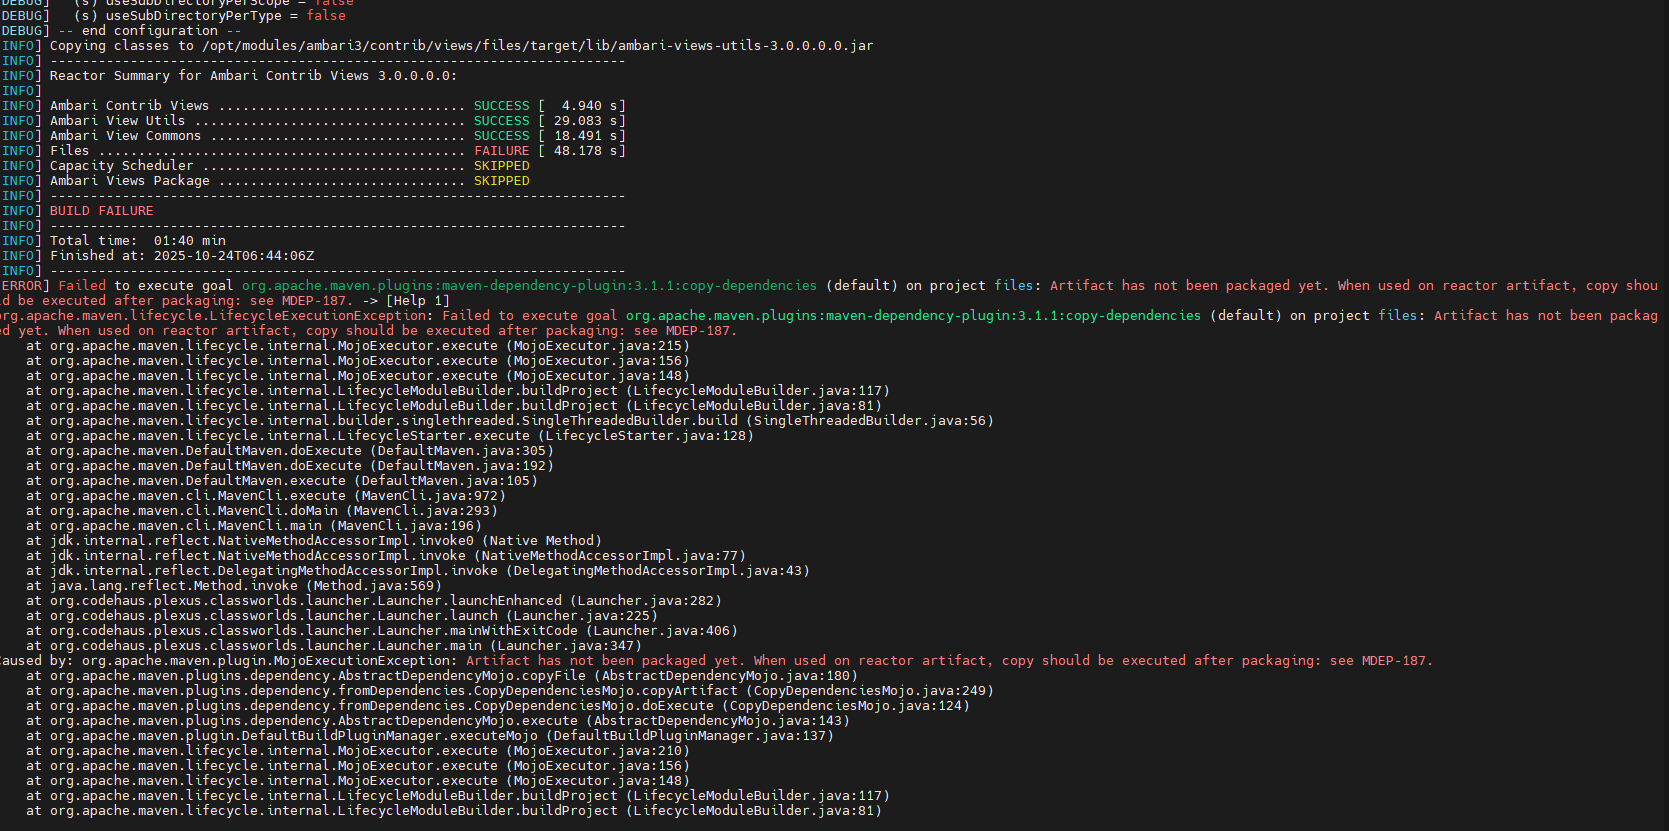Click the red BUILD FAILURE text
Image resolution: width=1669 pixels, height=831 pixels.
tap(101, 211)
